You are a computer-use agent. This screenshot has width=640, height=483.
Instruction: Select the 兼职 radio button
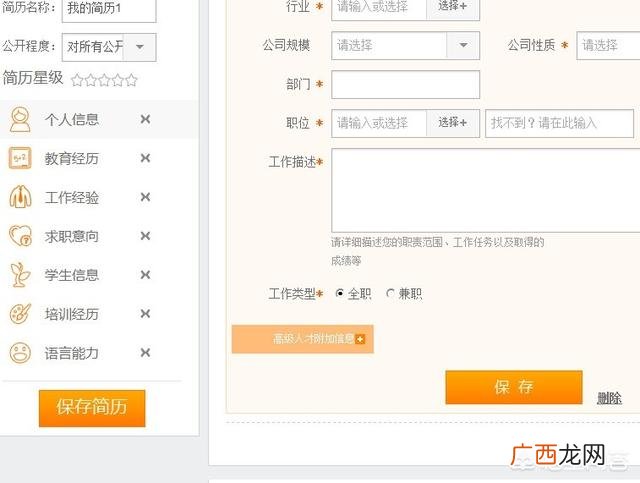(391, 293)
